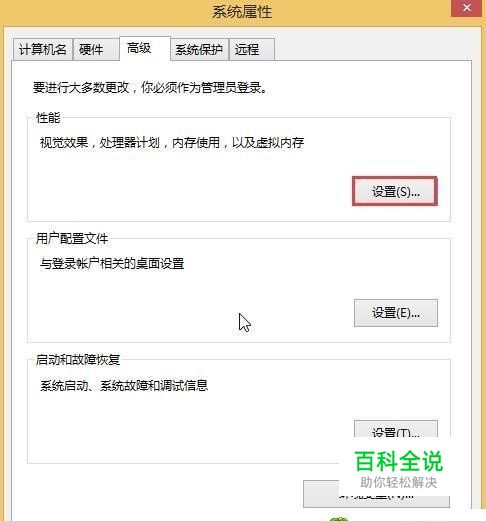This screenshot has height=521, width=486.
Task: Click the 用户配置文件 group label
Action: (x=72, y=239)
